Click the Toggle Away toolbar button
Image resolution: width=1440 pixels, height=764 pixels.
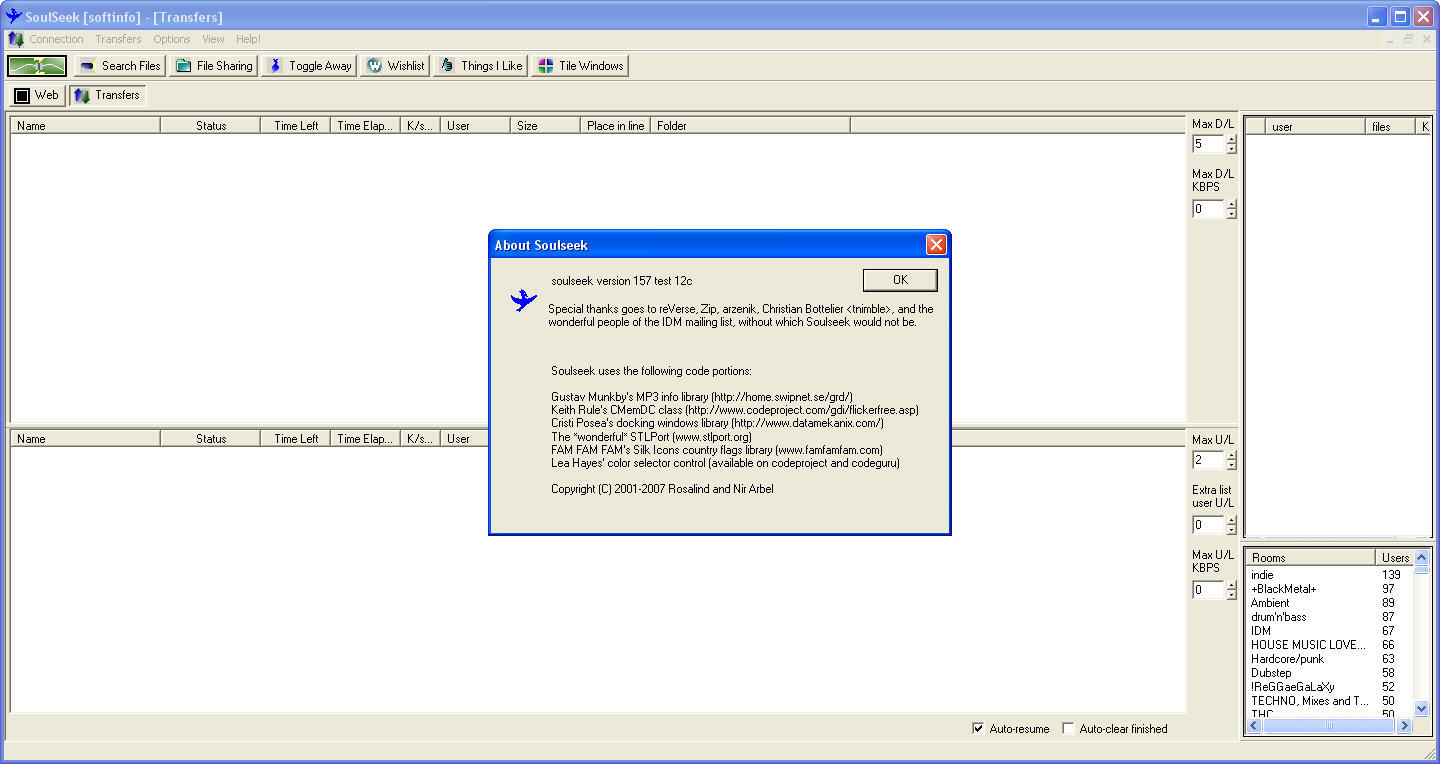[309, 66]
